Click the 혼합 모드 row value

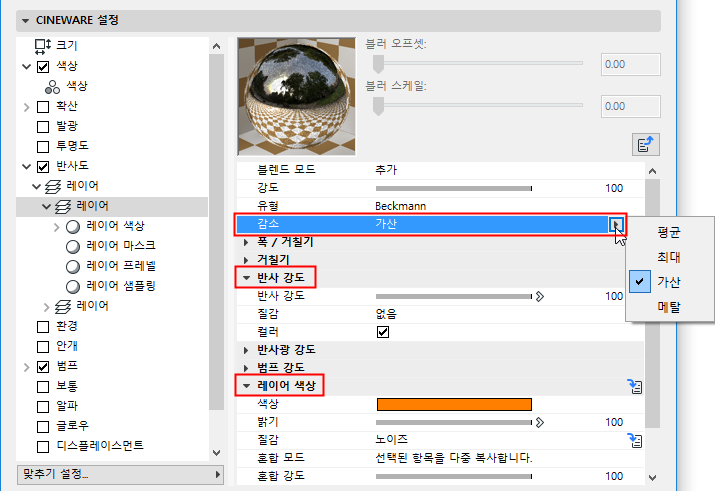(x=454, y=458)
